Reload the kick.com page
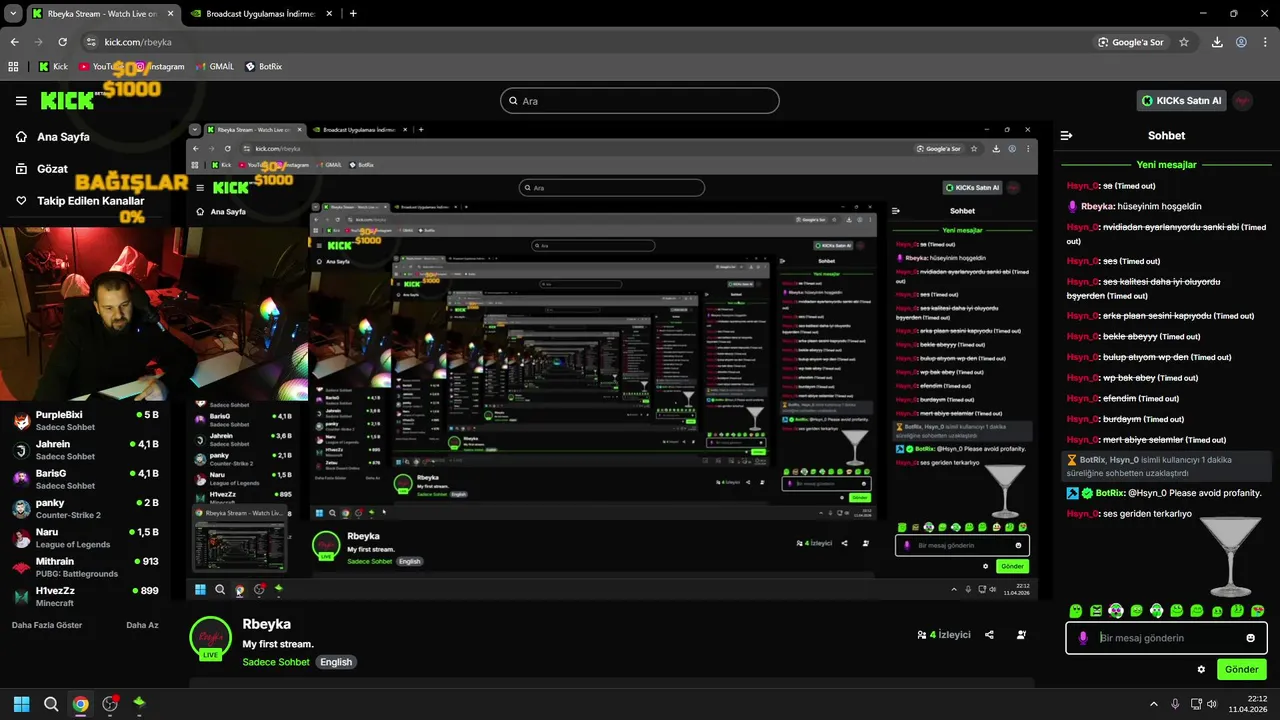Image resolution: width=1280 pixels, height=720 pixels. (63, 42)
